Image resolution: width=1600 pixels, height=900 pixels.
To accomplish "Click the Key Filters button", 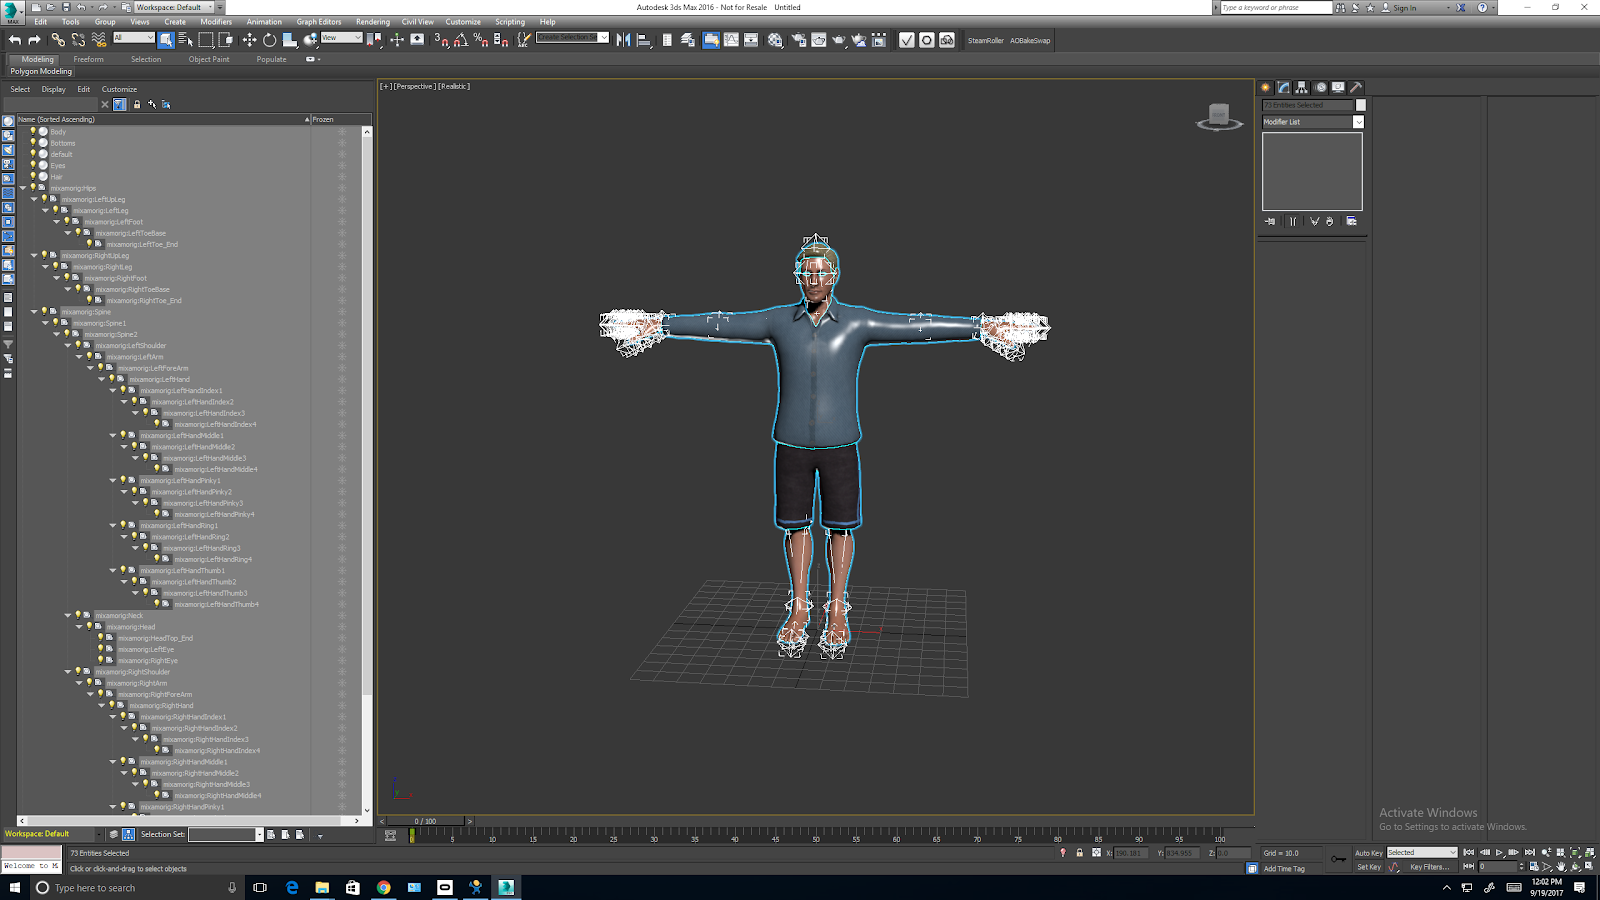I will pos(1429,867).
